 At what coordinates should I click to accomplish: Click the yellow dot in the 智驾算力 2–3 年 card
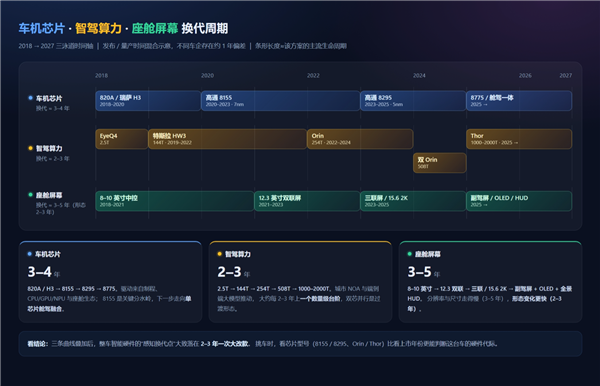[220, 254]
